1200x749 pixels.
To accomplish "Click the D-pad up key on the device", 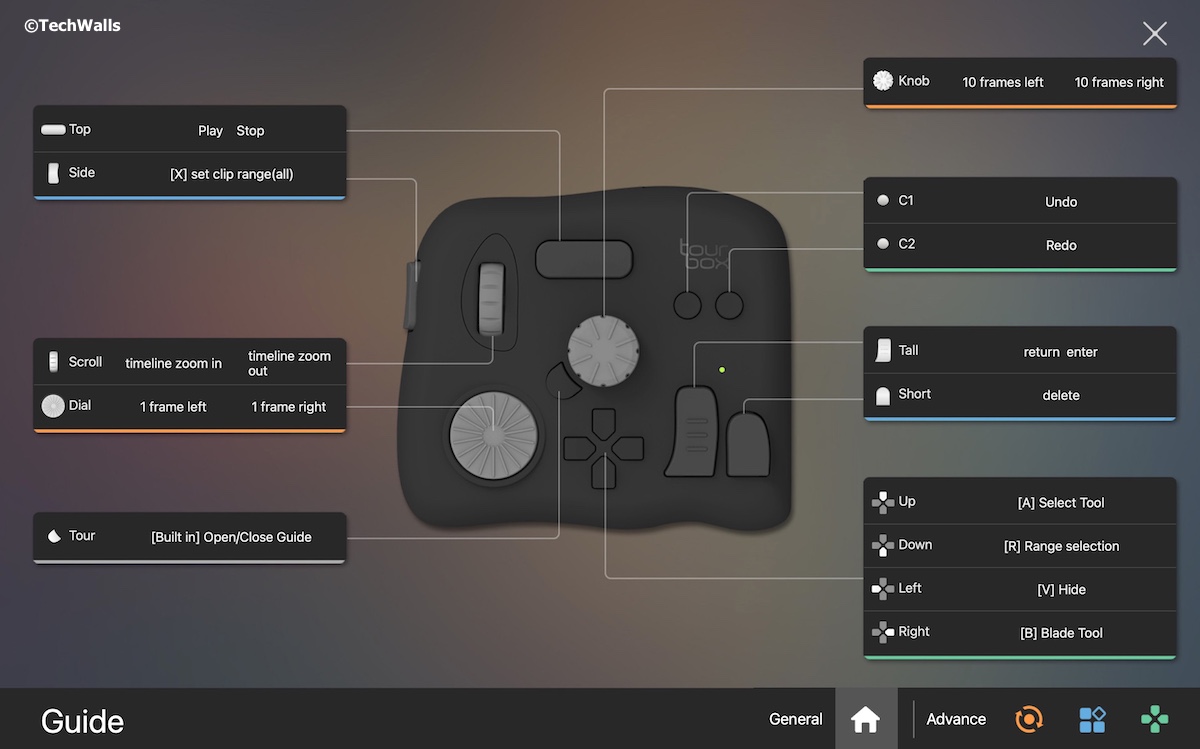I will pos(604,425).
